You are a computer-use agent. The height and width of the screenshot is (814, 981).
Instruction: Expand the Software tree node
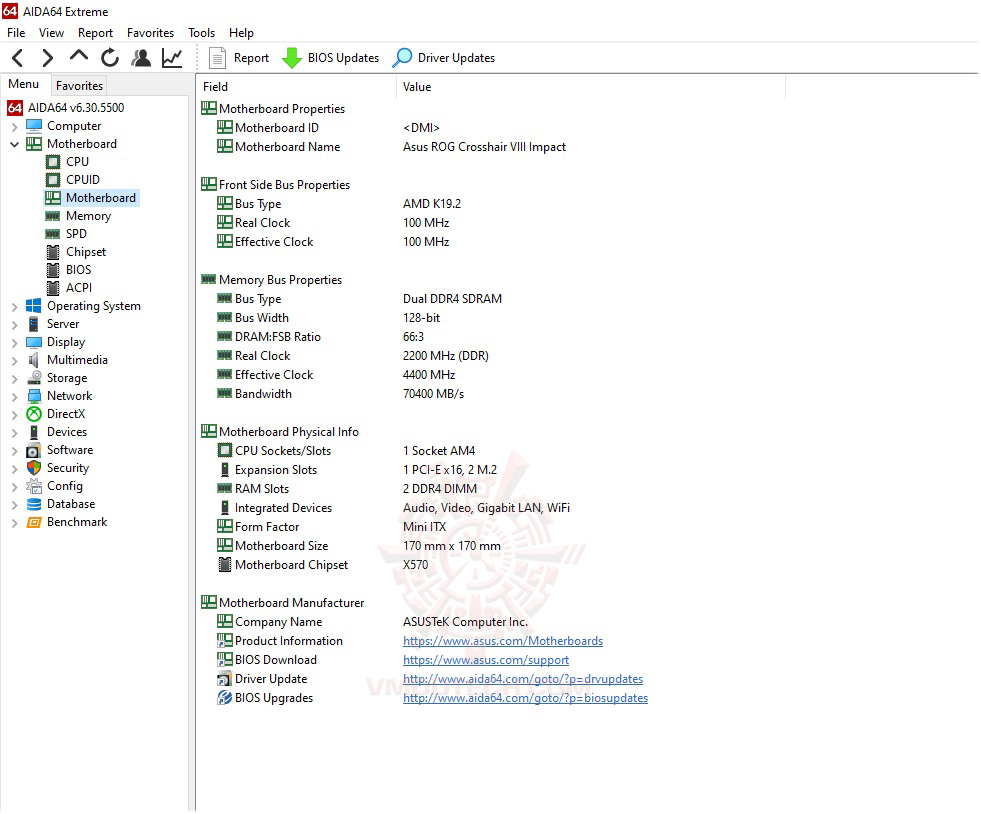pyautogui.click(x=14, y=450)
